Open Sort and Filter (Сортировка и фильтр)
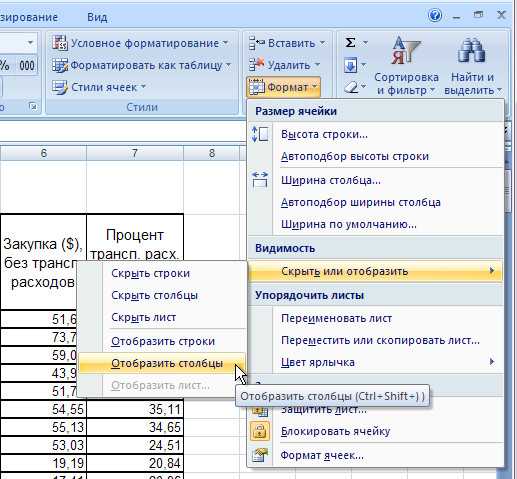Viewport: 517px width, 479px height. pyautogui.click(x=406, y=66)
